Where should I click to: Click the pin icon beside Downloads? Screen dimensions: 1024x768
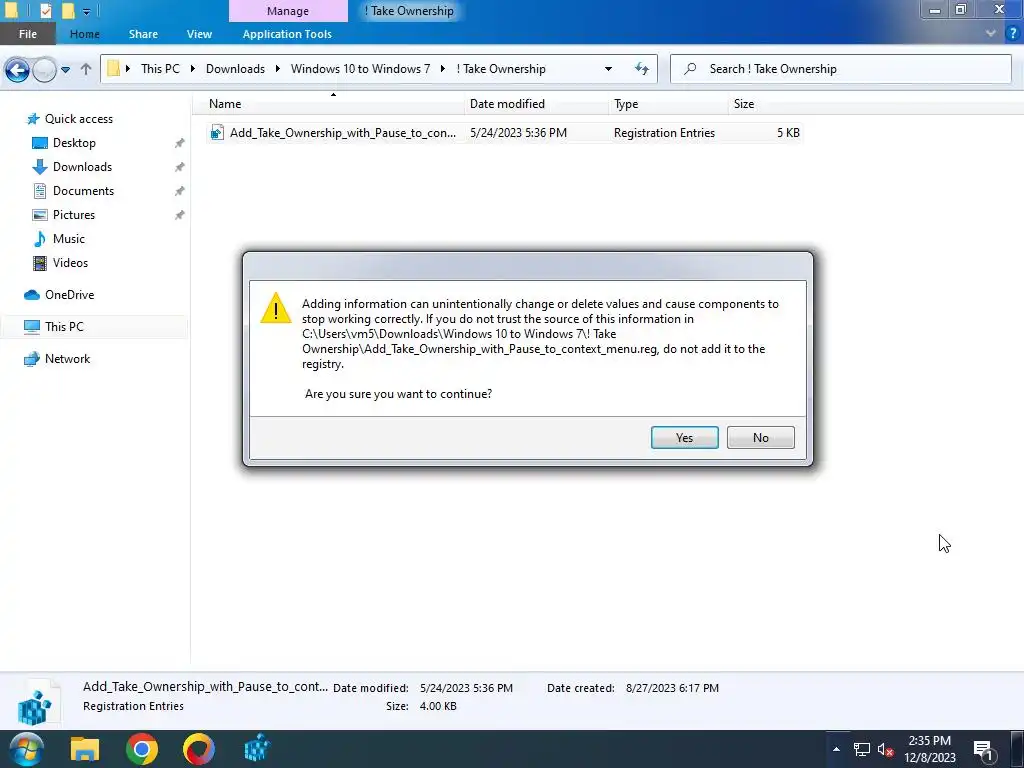click(179, 167)
